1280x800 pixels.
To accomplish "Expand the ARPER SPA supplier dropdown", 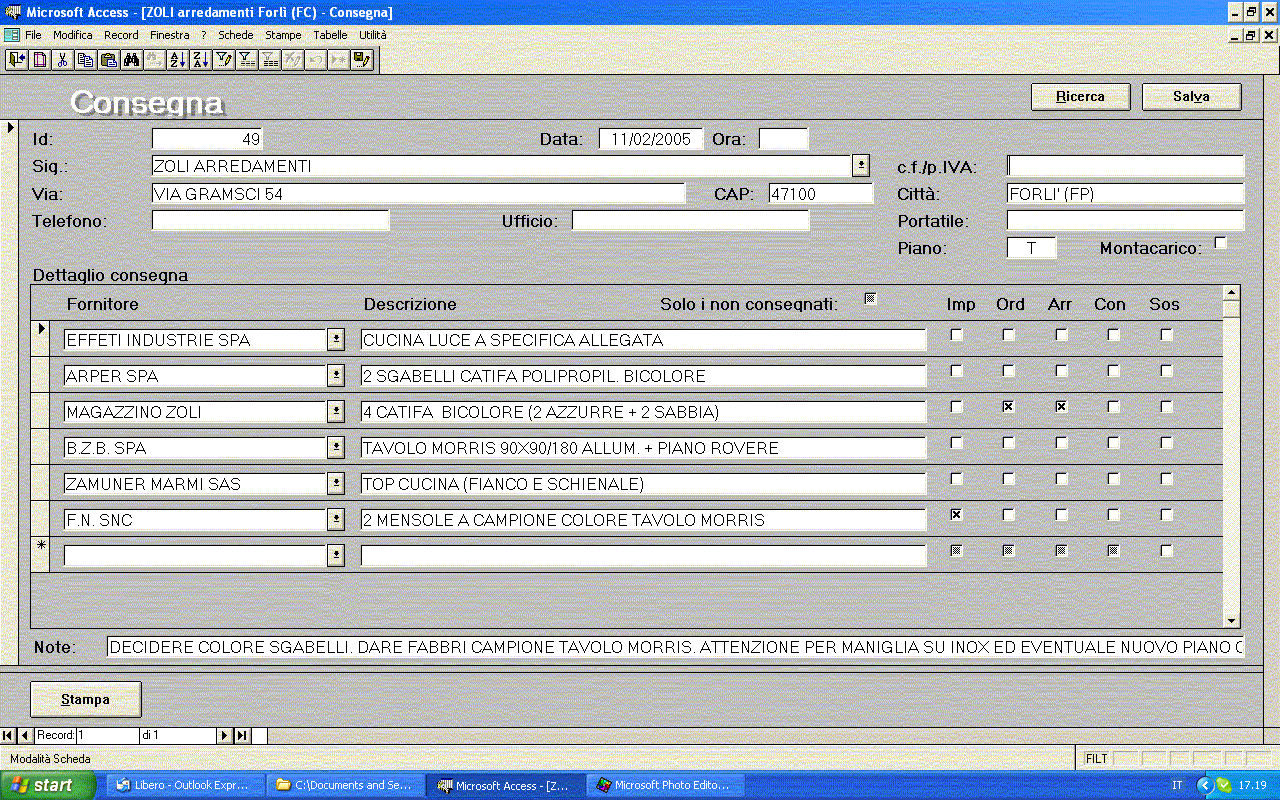I will [336, 376].
